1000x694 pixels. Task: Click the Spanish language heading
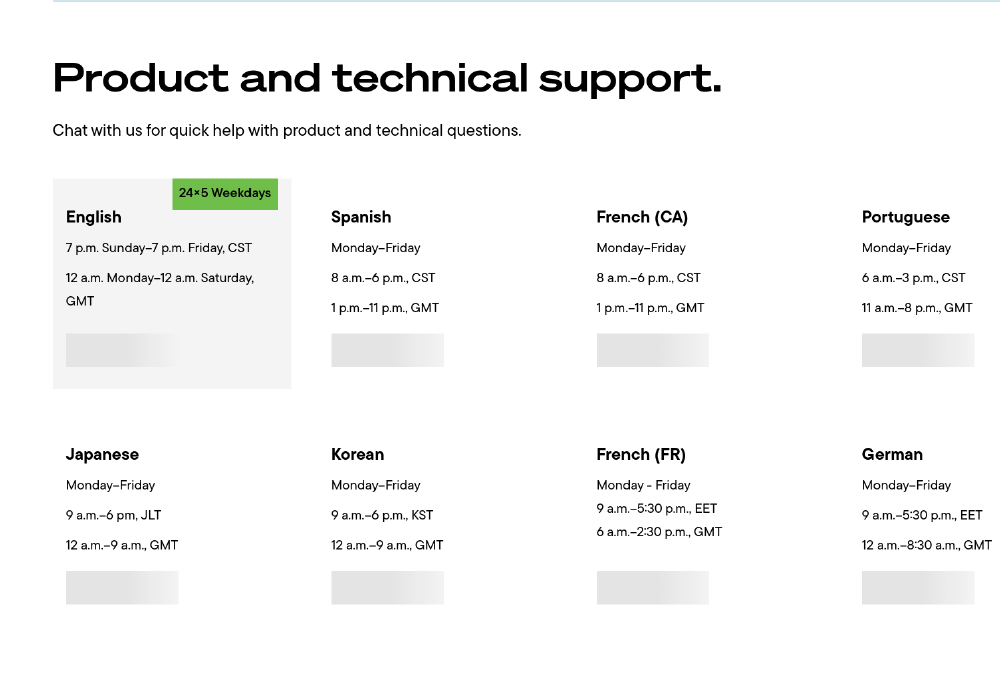[361, 217]
